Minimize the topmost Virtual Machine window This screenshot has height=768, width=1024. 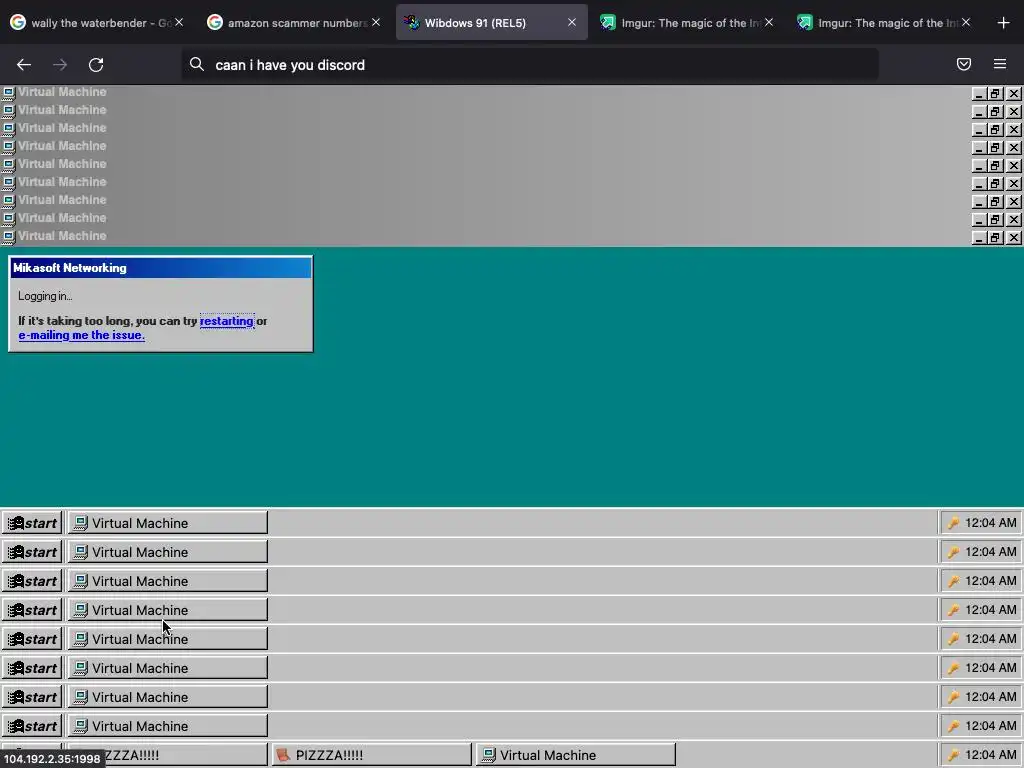(x=978, y=93)
